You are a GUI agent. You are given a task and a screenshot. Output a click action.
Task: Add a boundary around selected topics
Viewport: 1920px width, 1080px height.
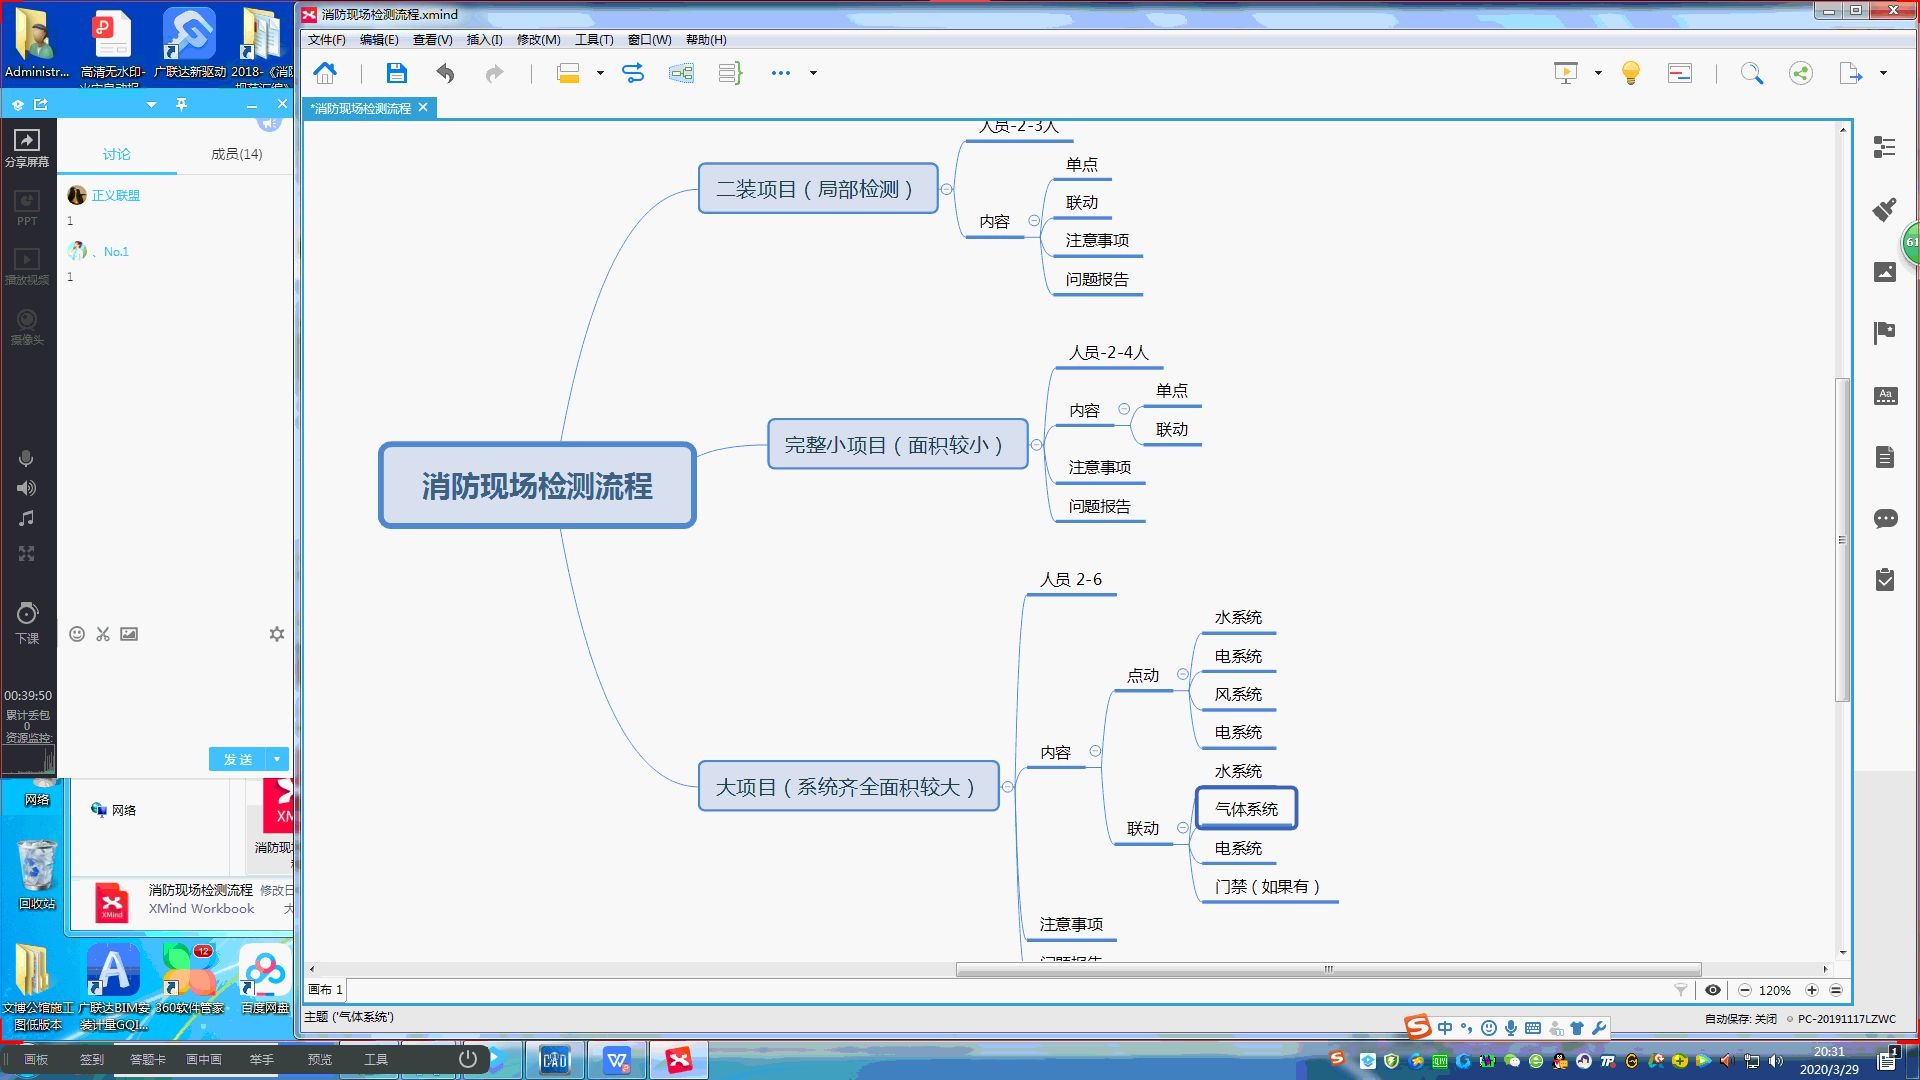681,73
